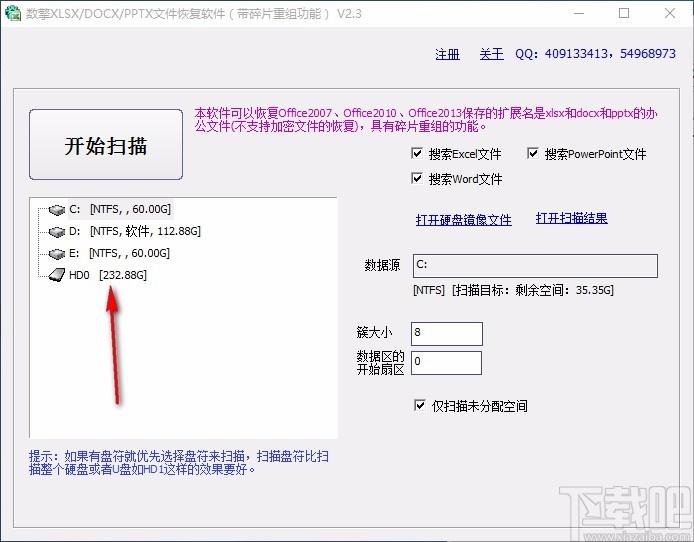694x542 pixels.
Task: Maximize the recovery software window
Action: click(624, 13)
